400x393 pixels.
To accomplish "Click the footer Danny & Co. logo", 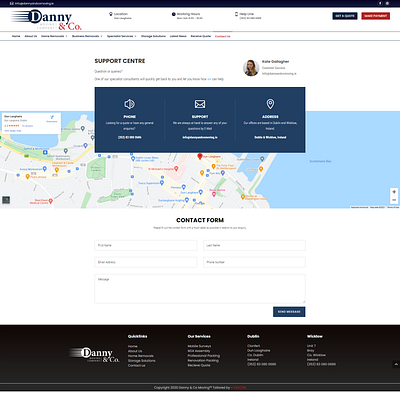I will coord(94,355).
